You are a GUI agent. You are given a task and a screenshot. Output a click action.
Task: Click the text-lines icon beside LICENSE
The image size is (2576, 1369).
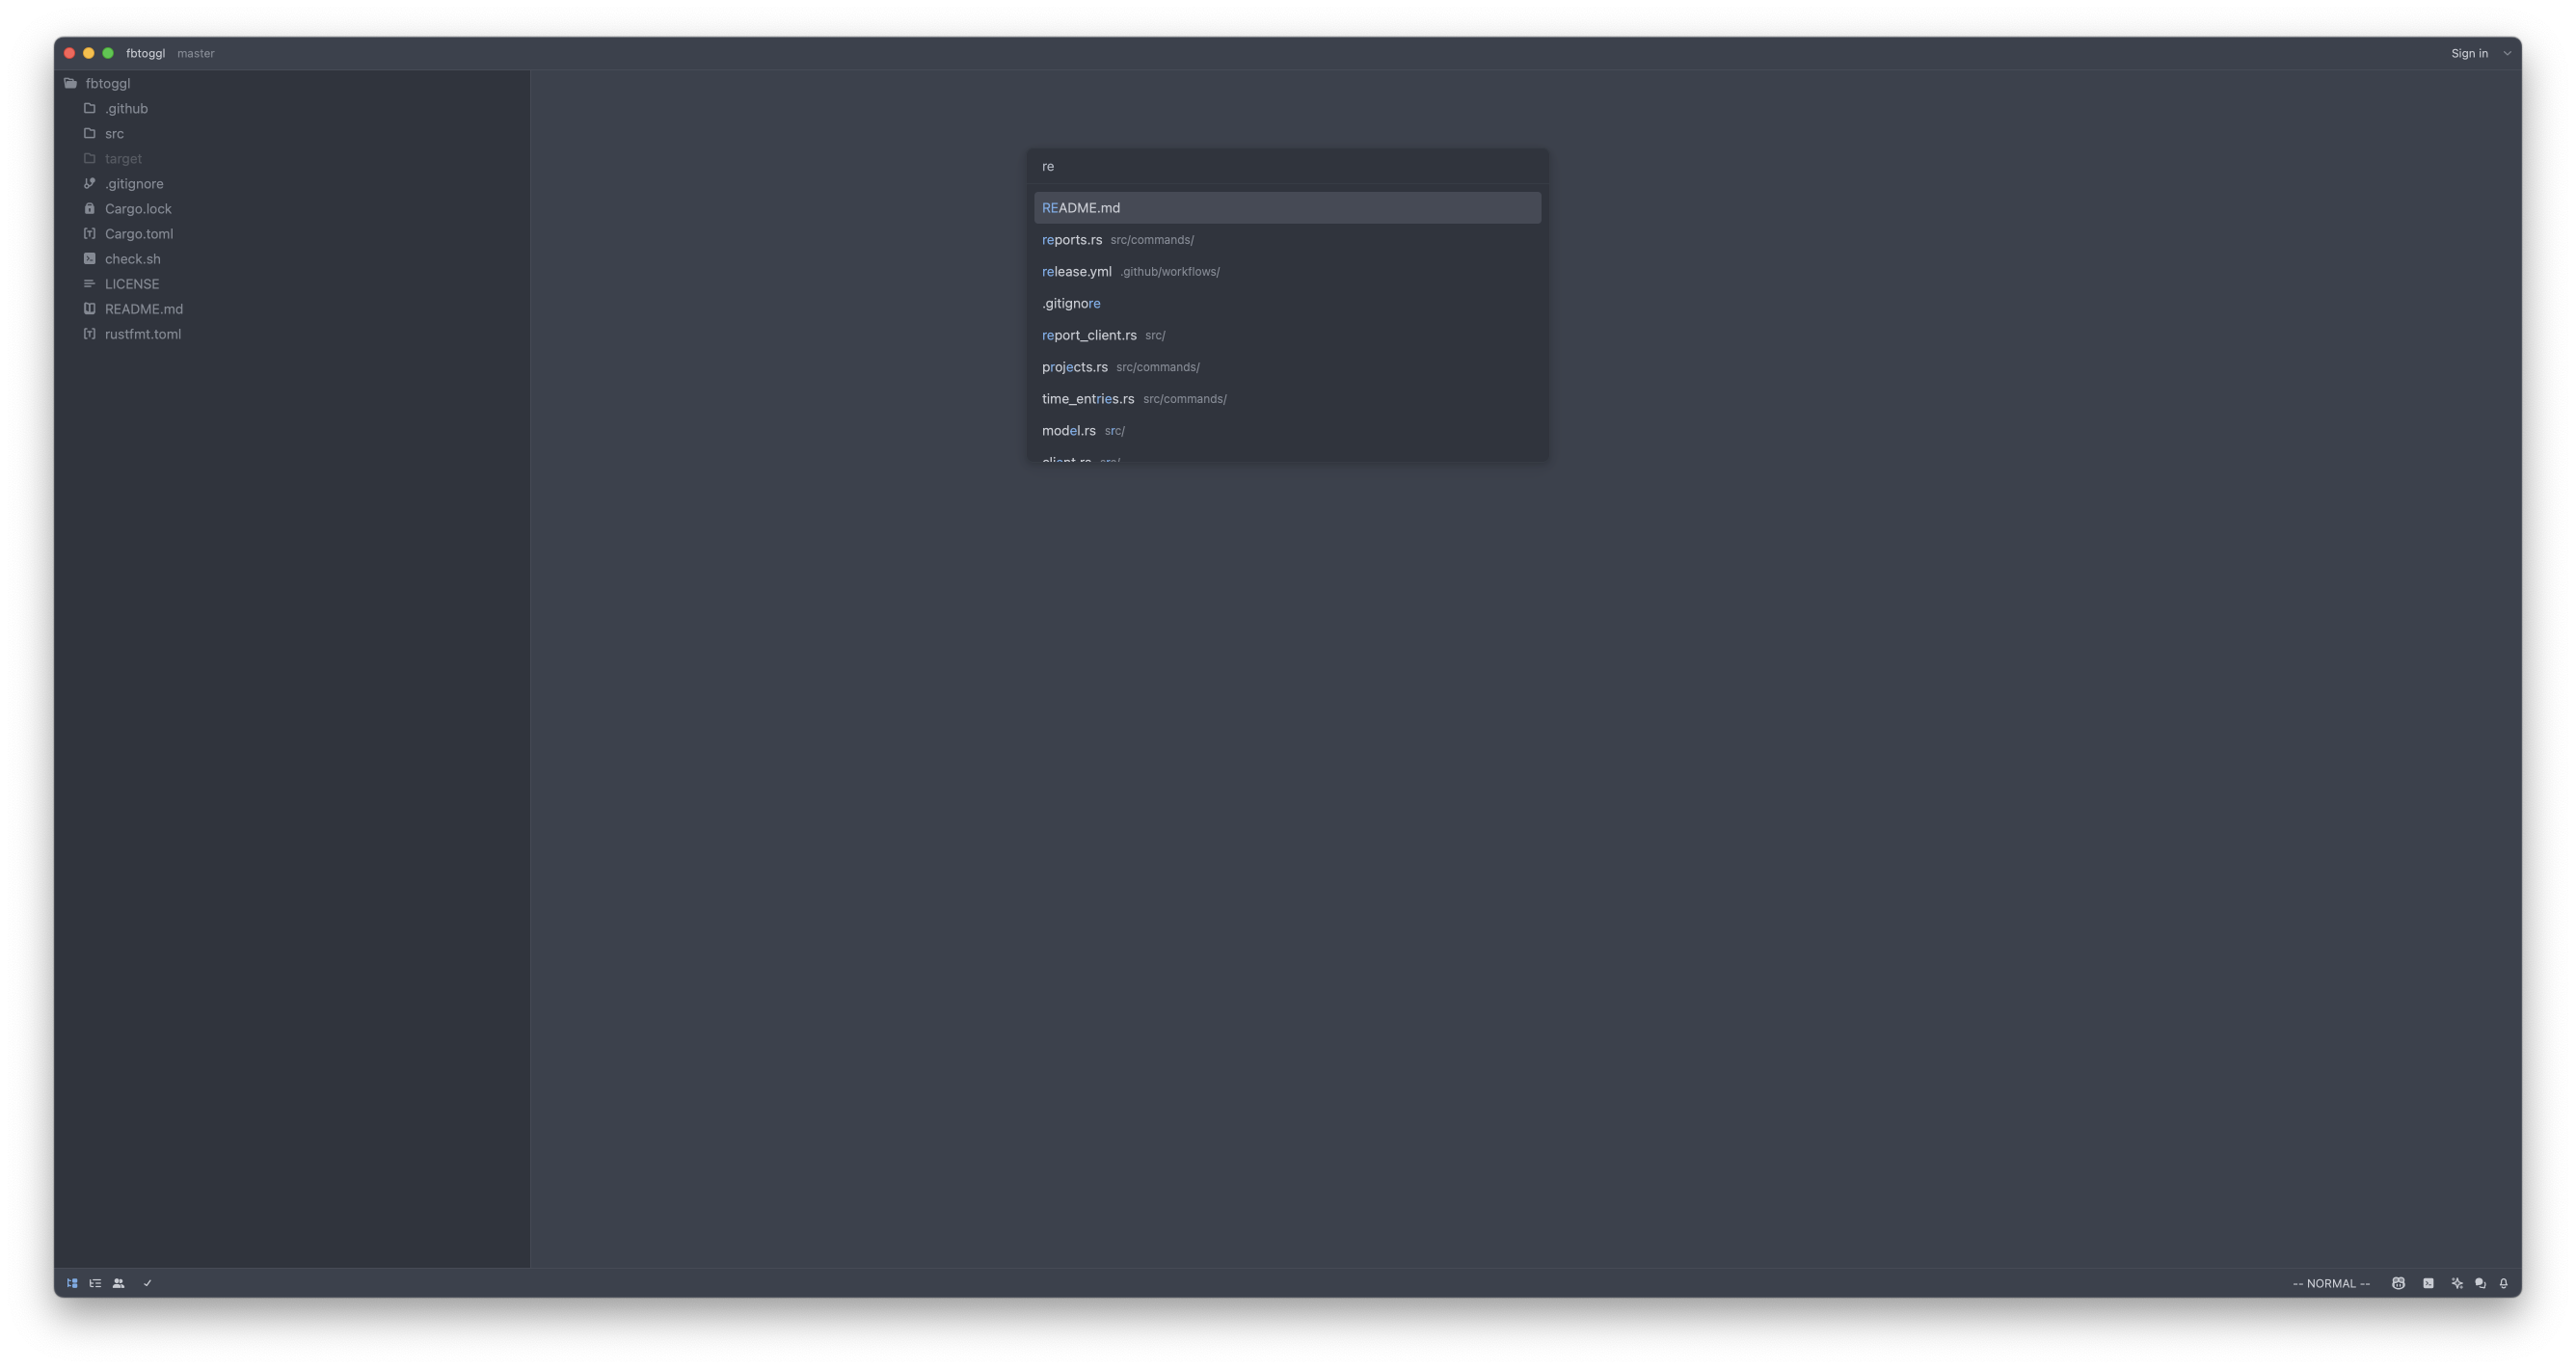[x=89, y=283]
